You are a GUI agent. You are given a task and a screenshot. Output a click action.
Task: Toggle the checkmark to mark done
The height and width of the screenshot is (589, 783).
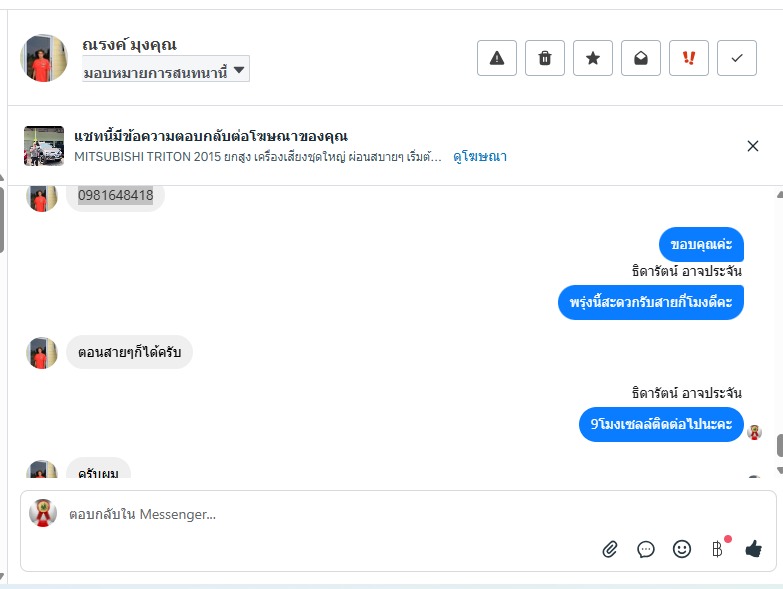pos(737,58)
